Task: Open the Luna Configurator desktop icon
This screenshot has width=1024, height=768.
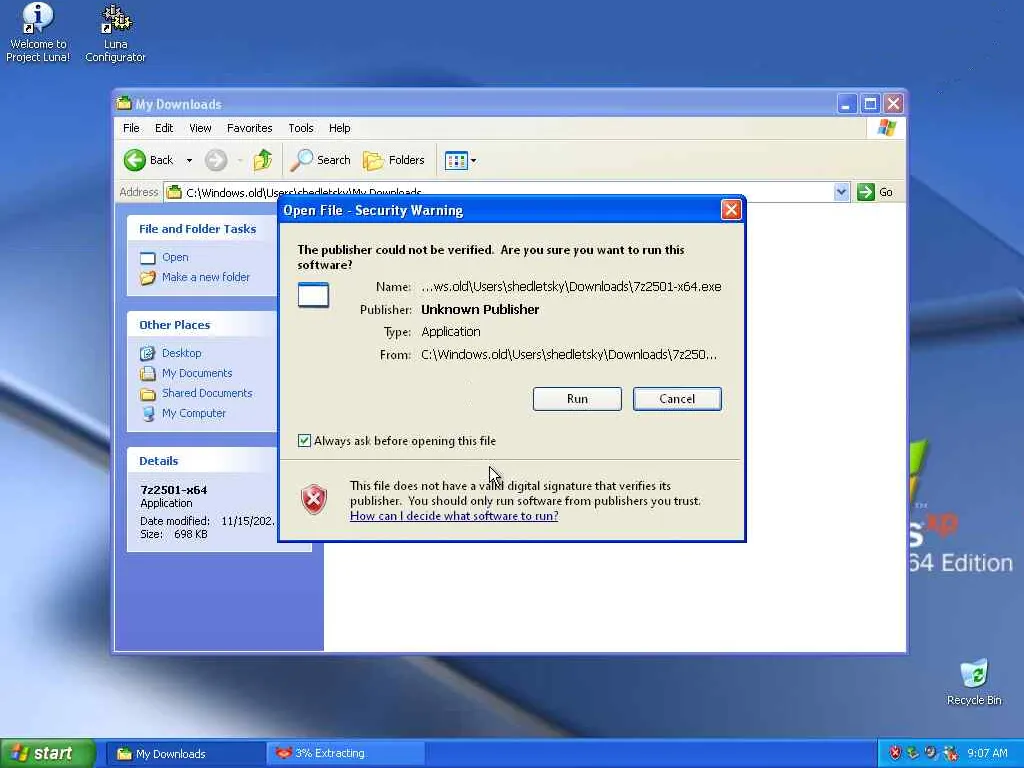Action: (x=115, y=33)
